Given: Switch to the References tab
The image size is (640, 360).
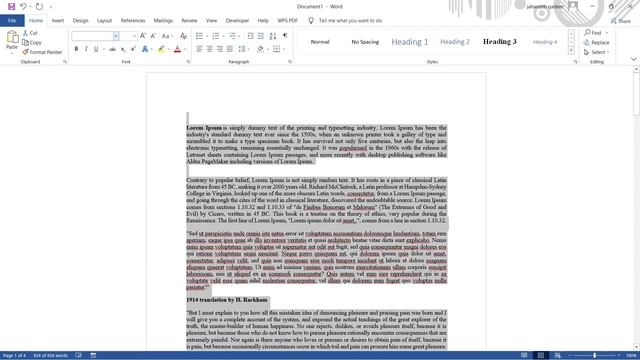Looking at the screenshot, I should click(133, 20).
